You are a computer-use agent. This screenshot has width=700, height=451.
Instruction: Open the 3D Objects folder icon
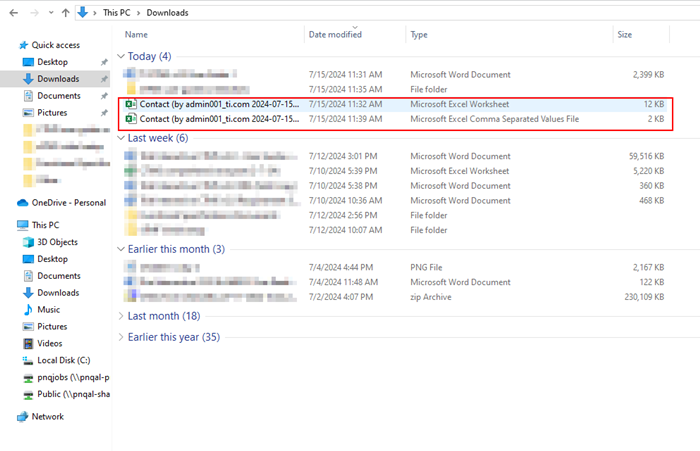point(27,242)
